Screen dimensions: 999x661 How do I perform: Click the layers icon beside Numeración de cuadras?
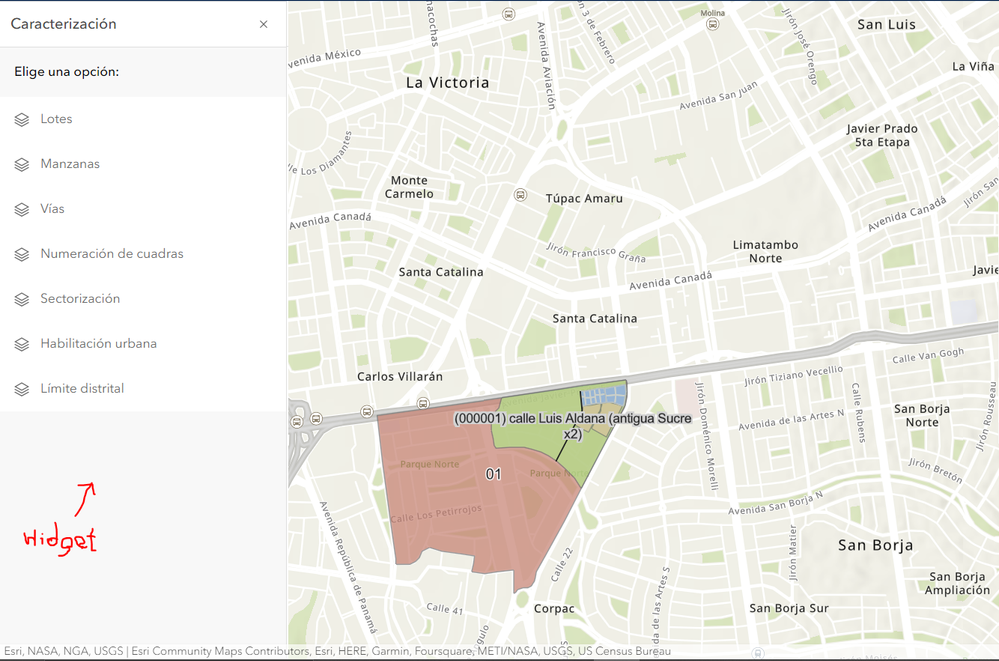coord(22,254)
